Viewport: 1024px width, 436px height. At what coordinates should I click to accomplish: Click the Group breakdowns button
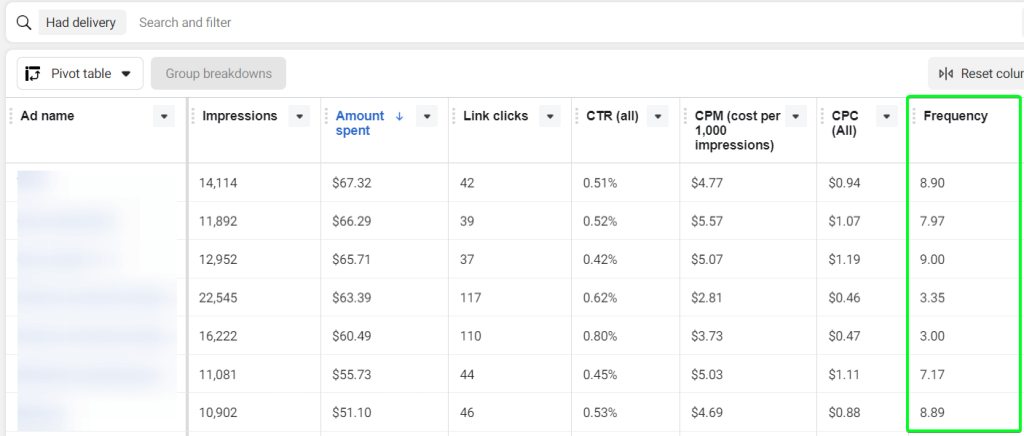(218, 74)
